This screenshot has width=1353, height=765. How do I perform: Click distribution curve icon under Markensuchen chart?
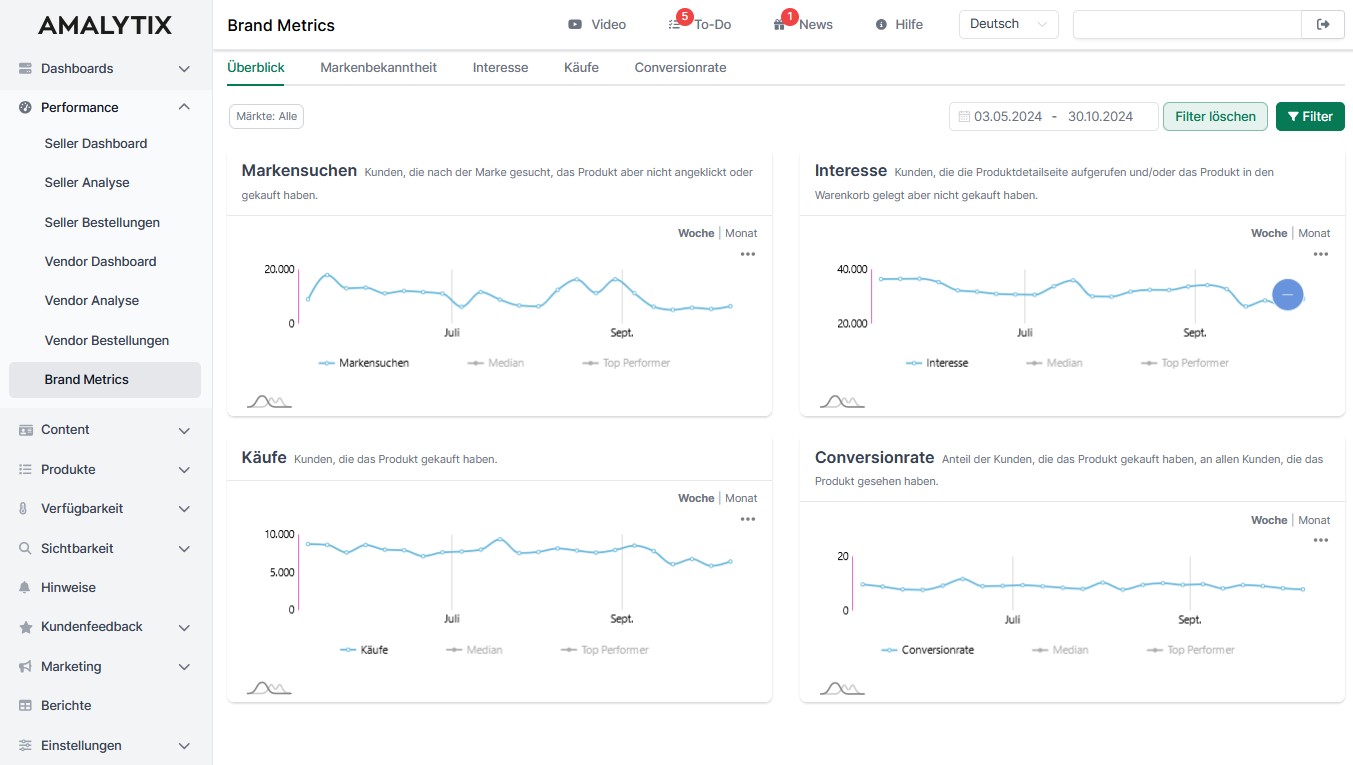click(269, 401)
